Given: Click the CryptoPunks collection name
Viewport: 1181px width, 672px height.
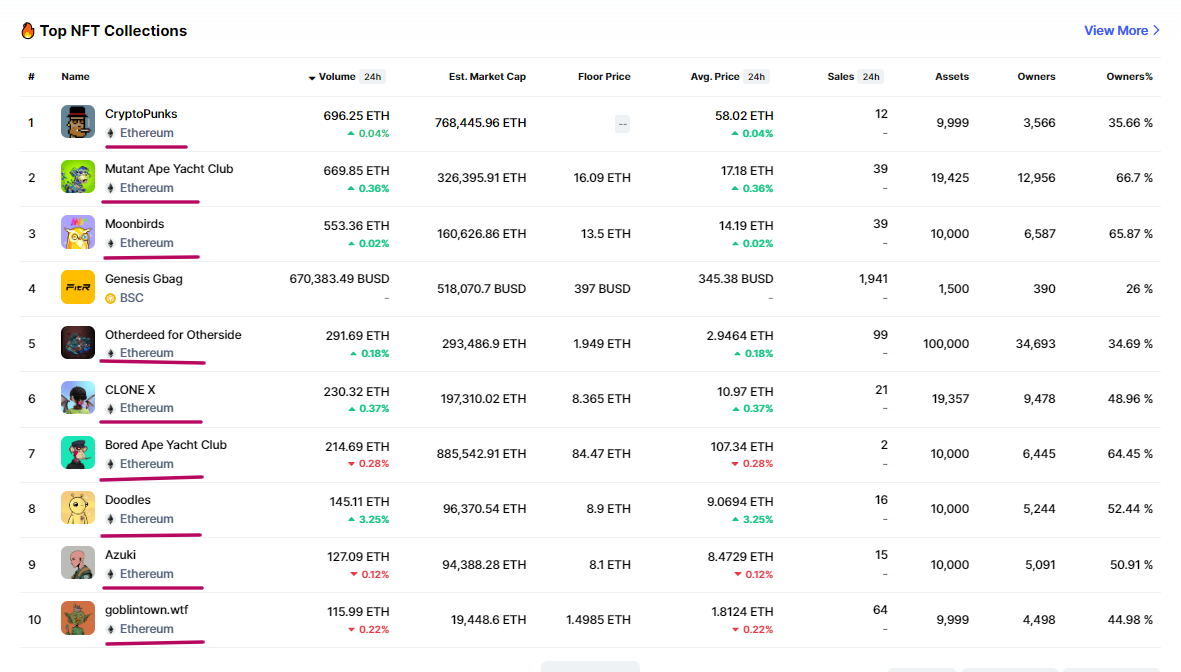Looking at the screenshot, I should [x=141, y=114].
